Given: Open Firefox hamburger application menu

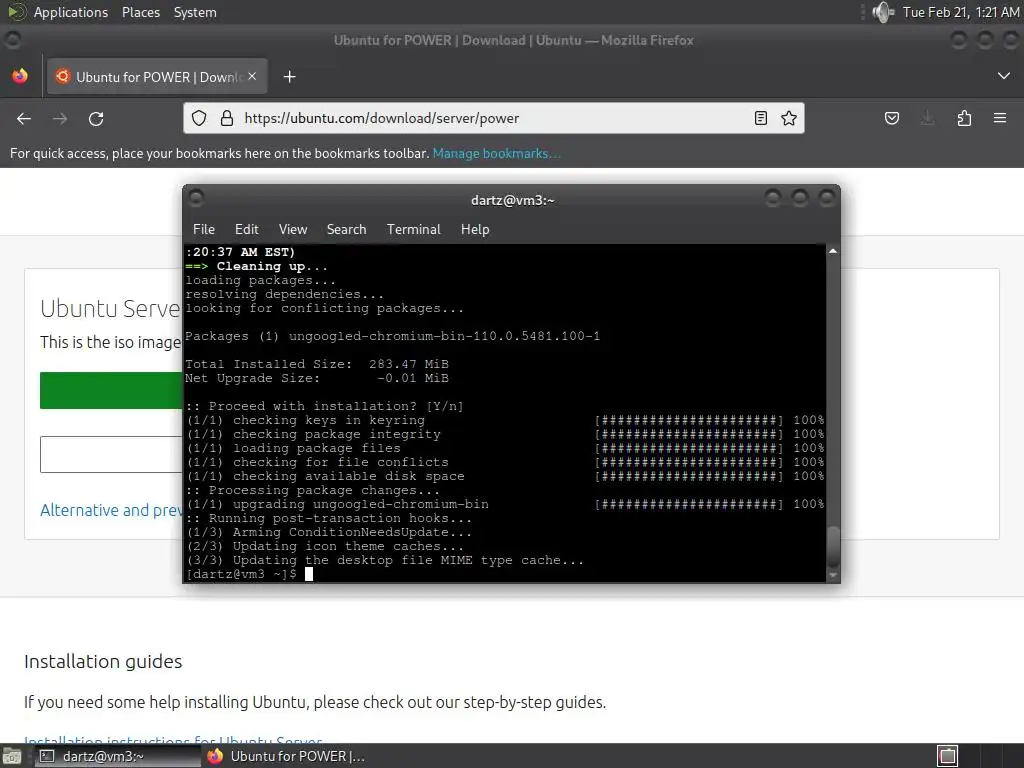Looking at the screenshot, I should pyautogui.click(x=1000, y=118).
